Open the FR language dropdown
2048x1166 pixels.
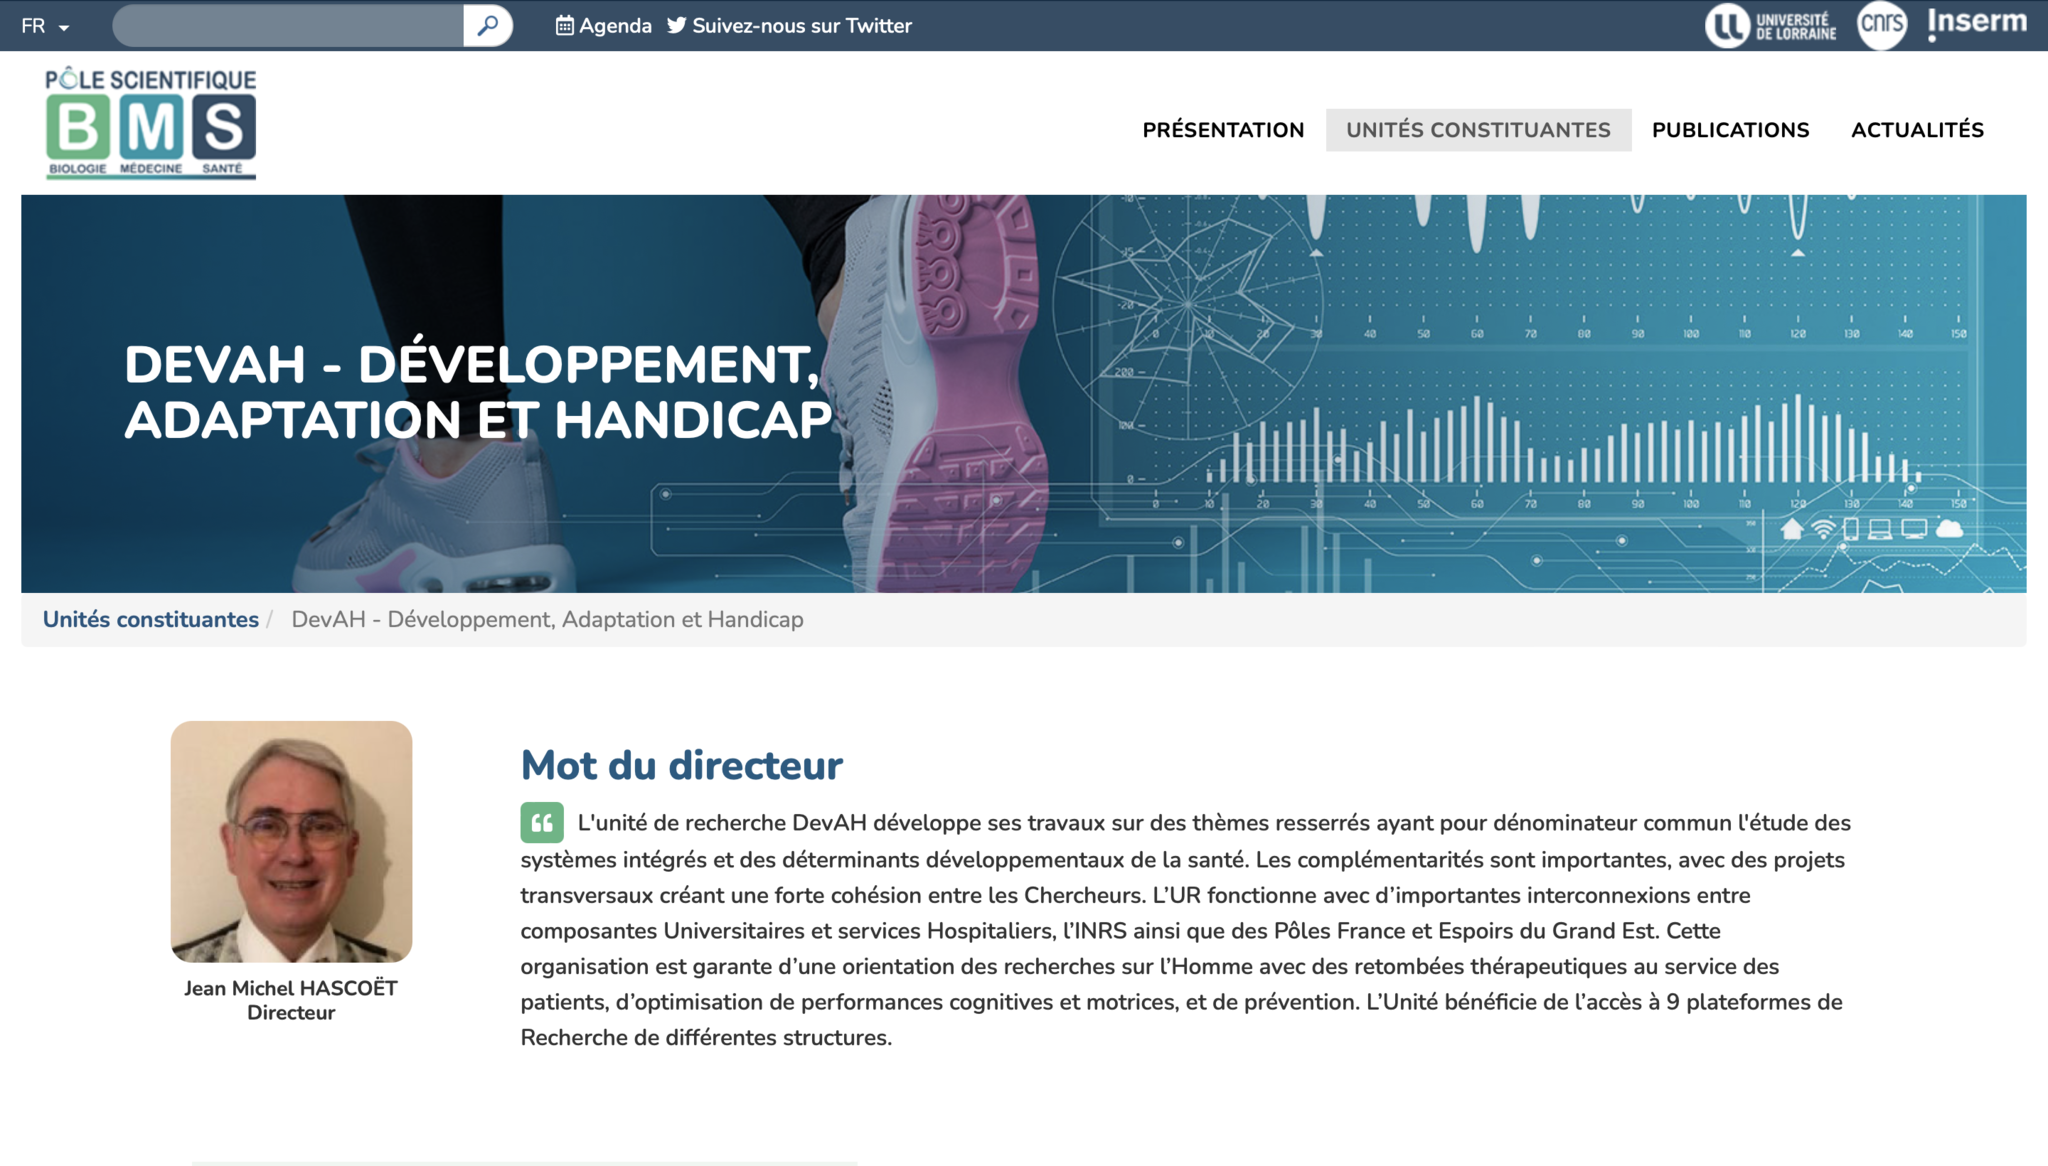tap(45, 26)
